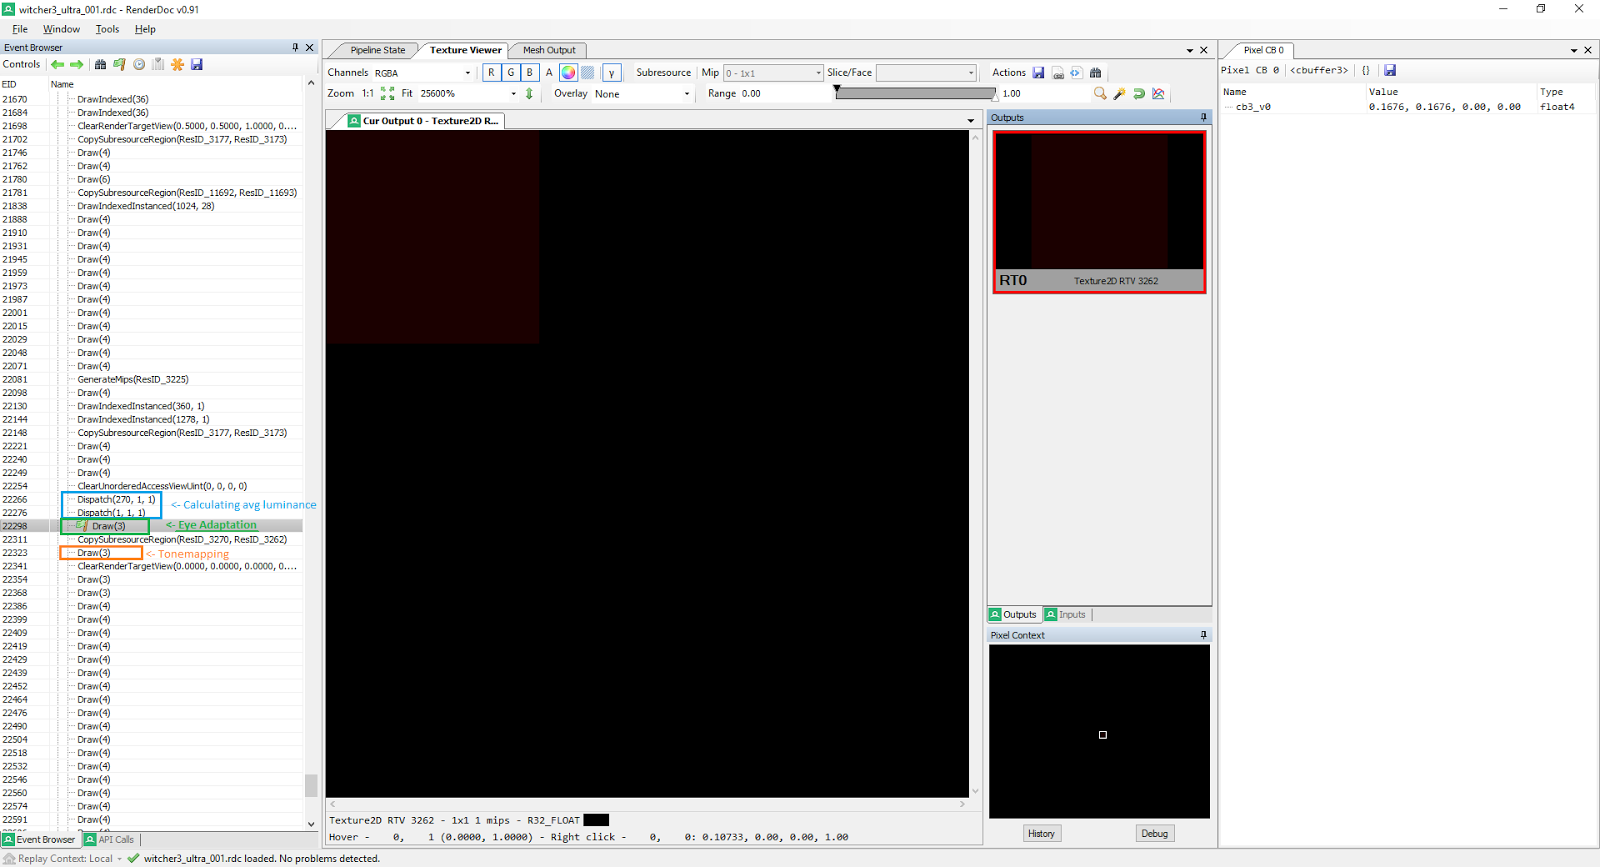Click the green flag jump-to-event icon
Image resolution: width=1600 pixels, height=867 pixels.
(x=119, y=64)
